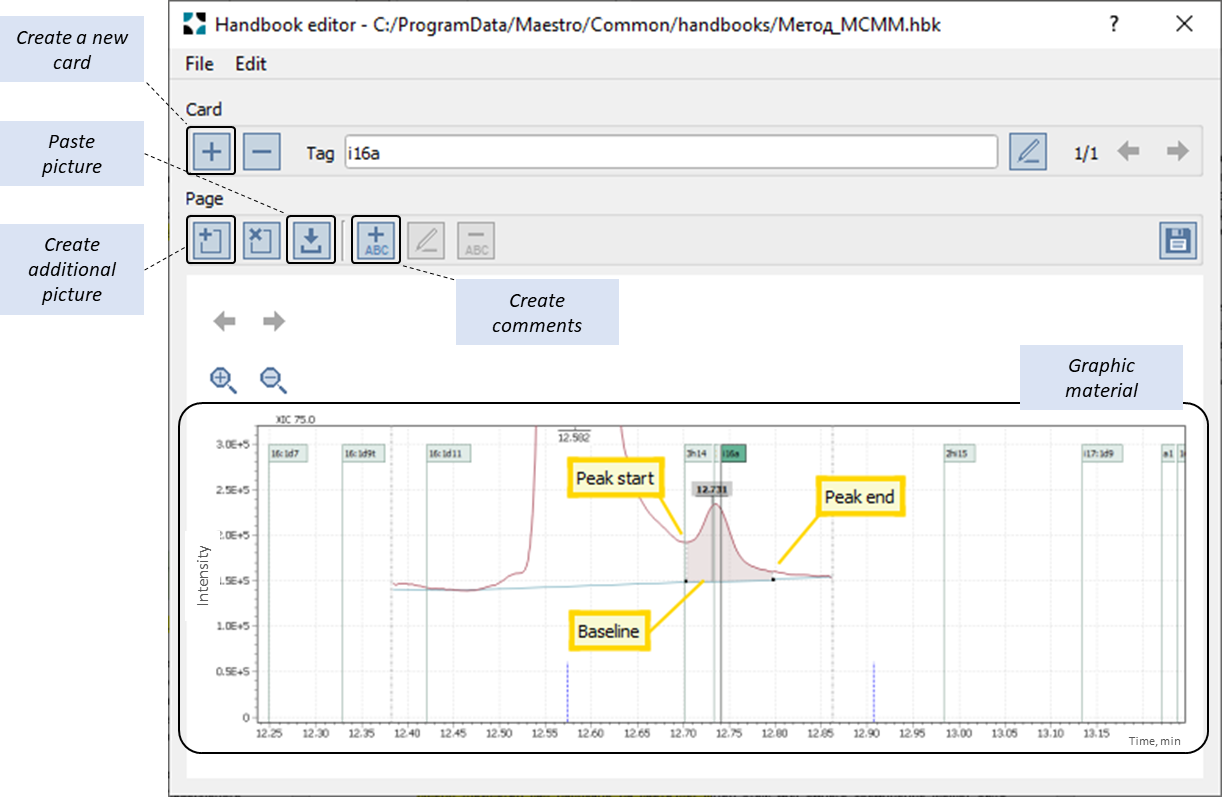Add a comment with the plus ABC button
Viewport: 1222px width, 797px height.
[376, 240]
